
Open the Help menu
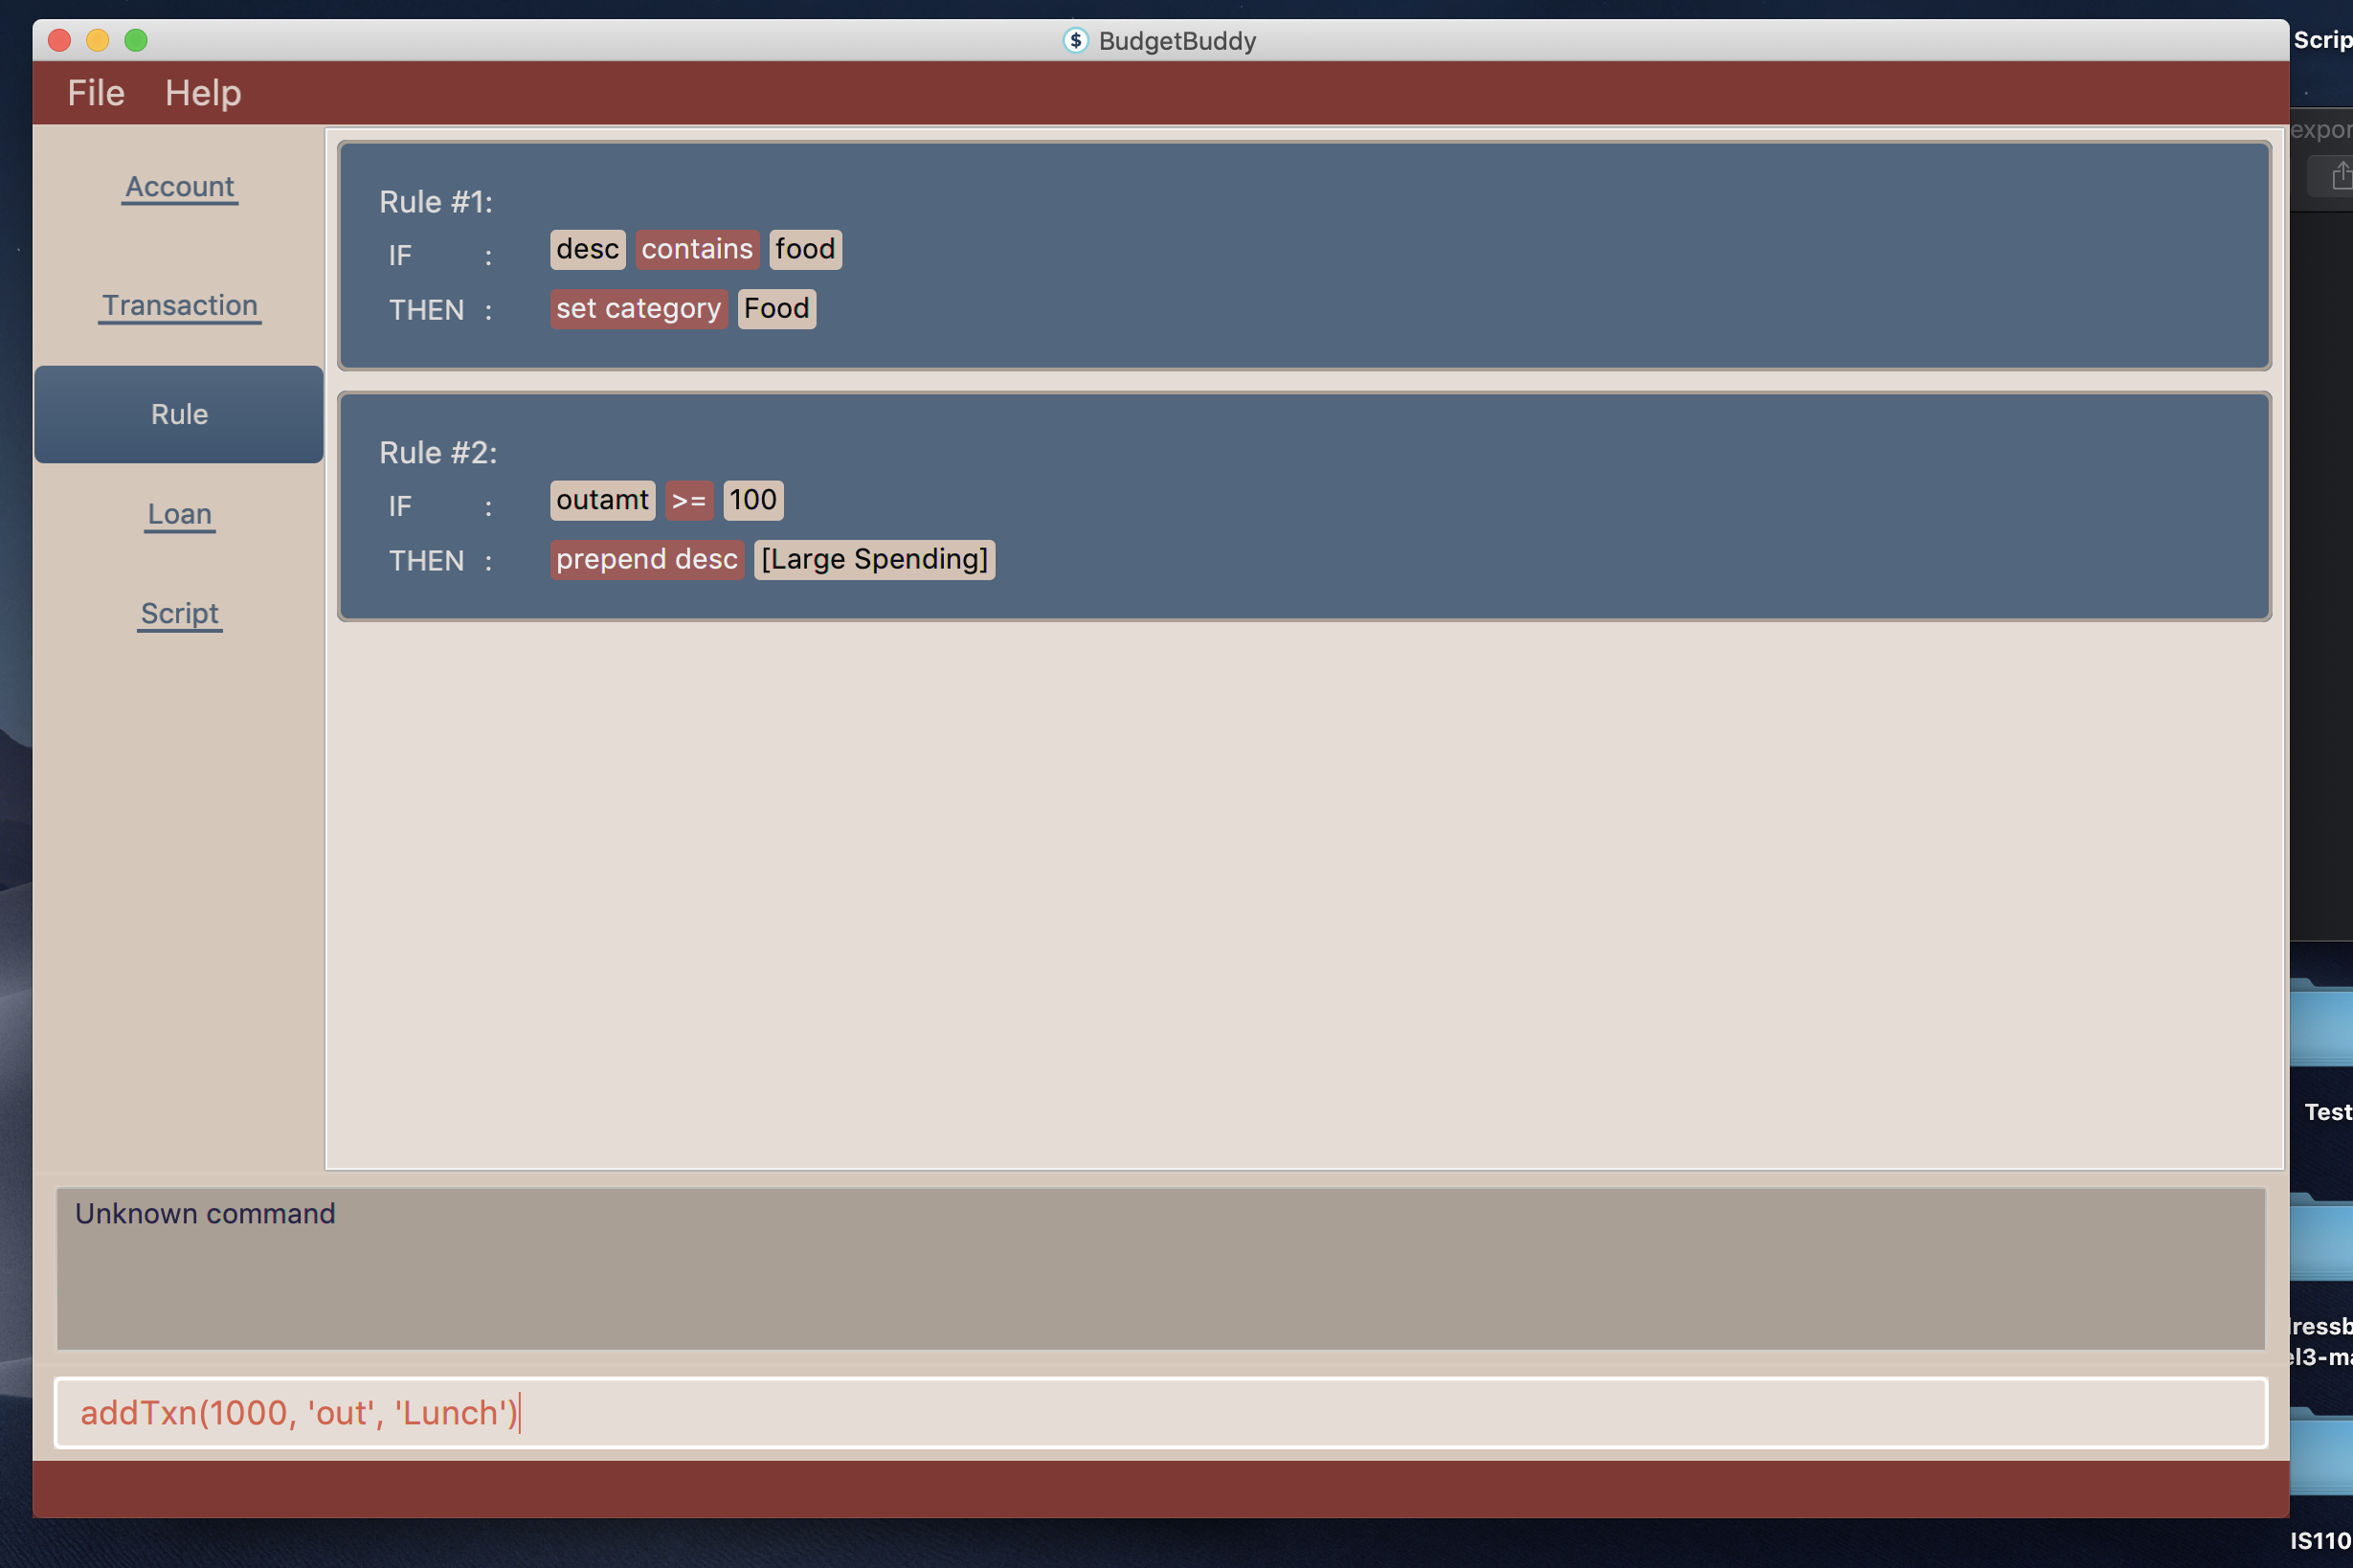point(203,93)
